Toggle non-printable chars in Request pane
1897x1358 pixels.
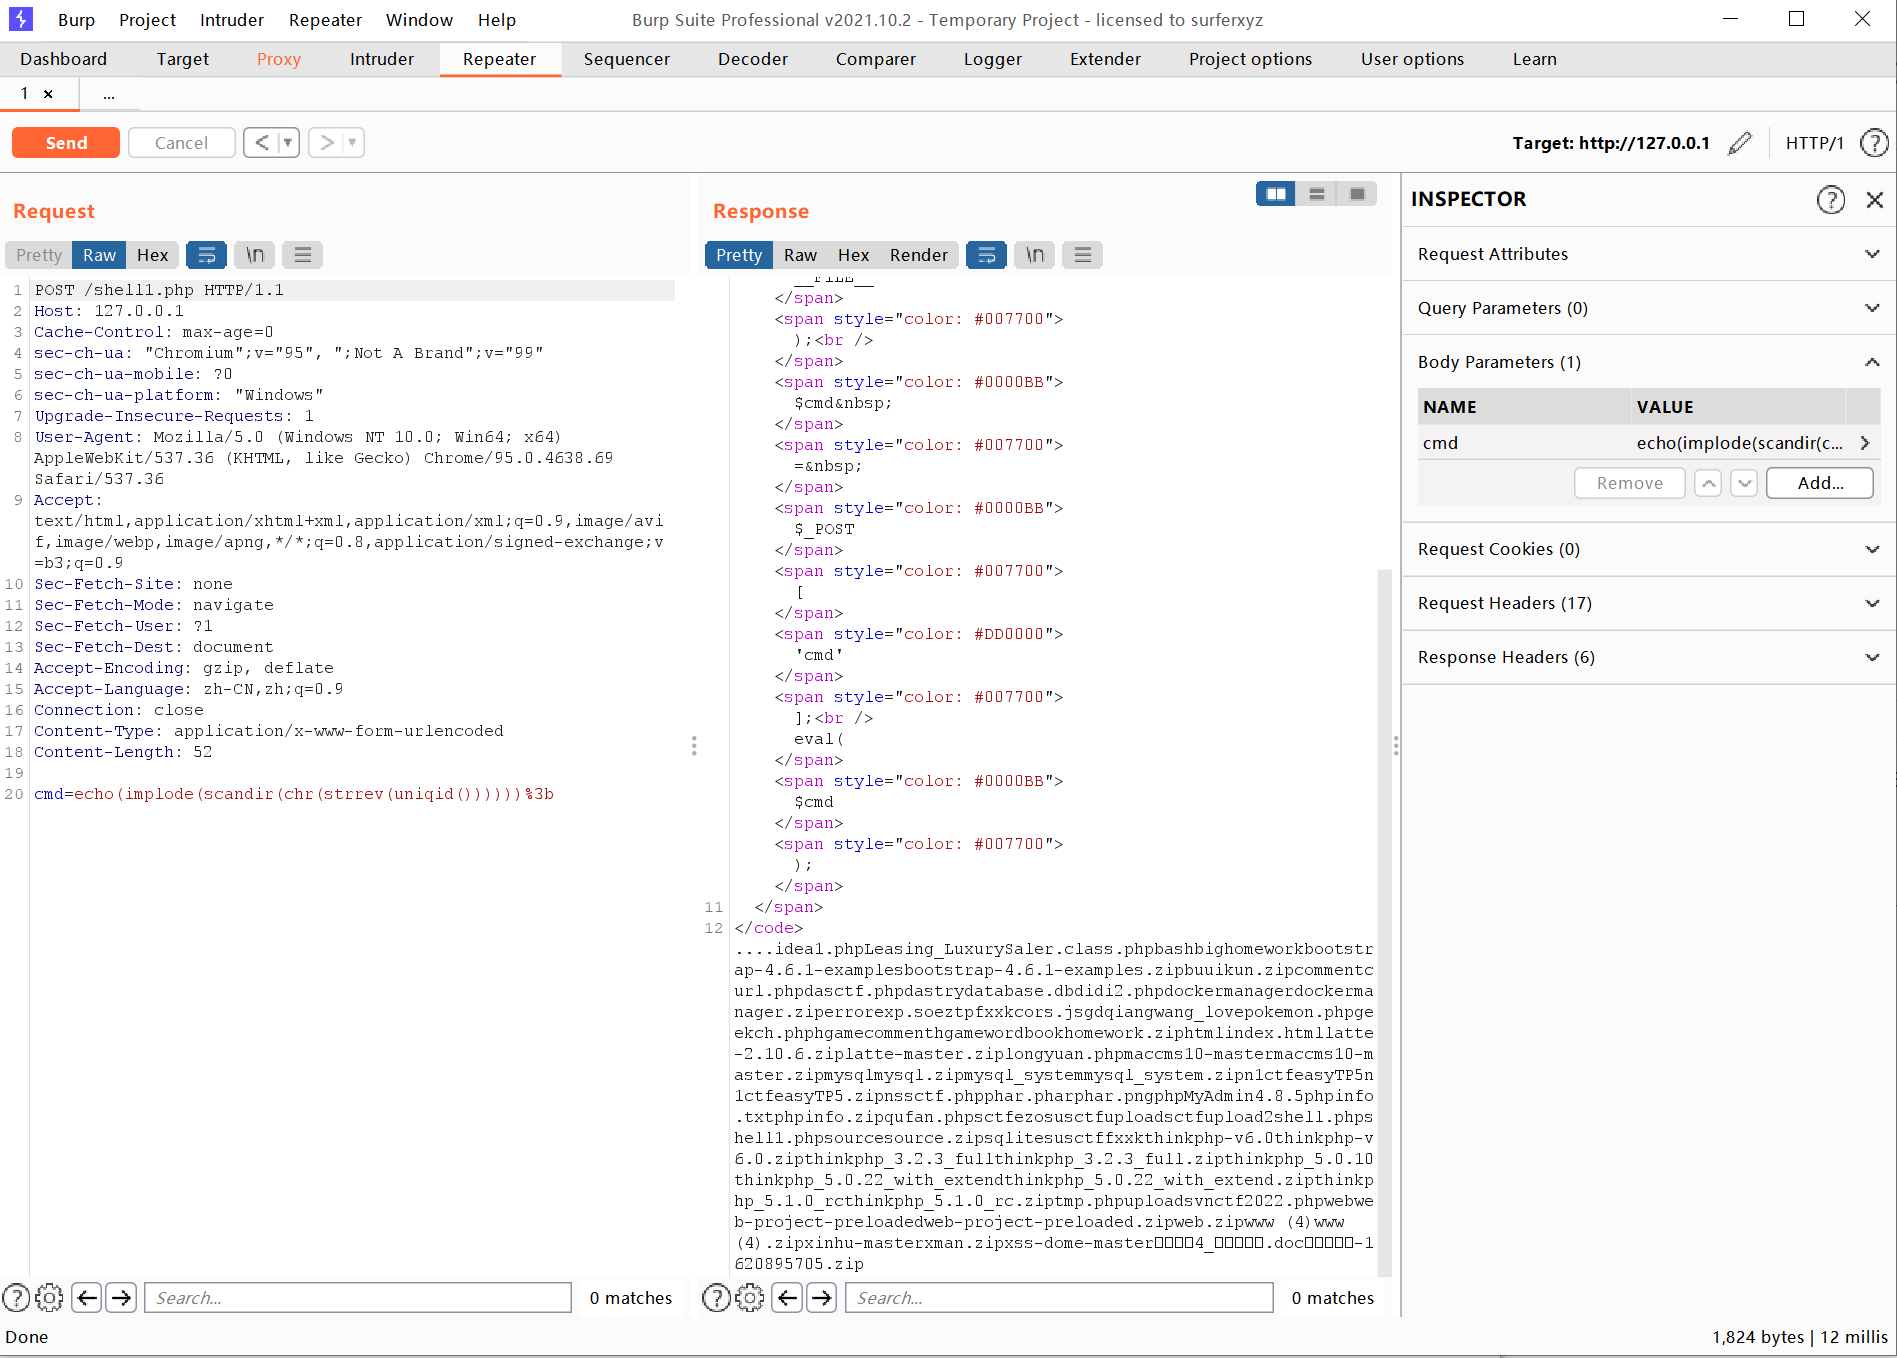pyautogui.click(x=255, y=255)
